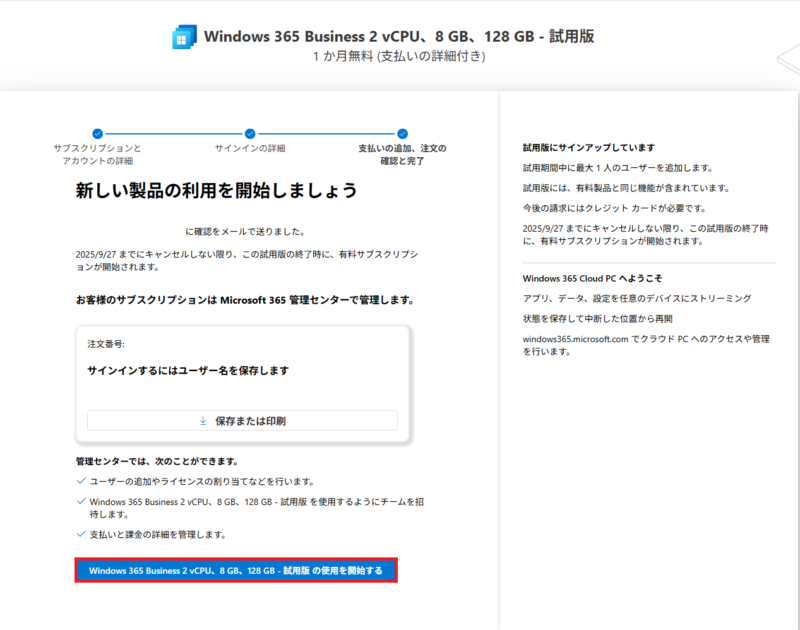Click 試用期間中に最大 1 人のユーザーを追加します text
The height and width of the screenshot is (630, 800).
coord(618,168)
